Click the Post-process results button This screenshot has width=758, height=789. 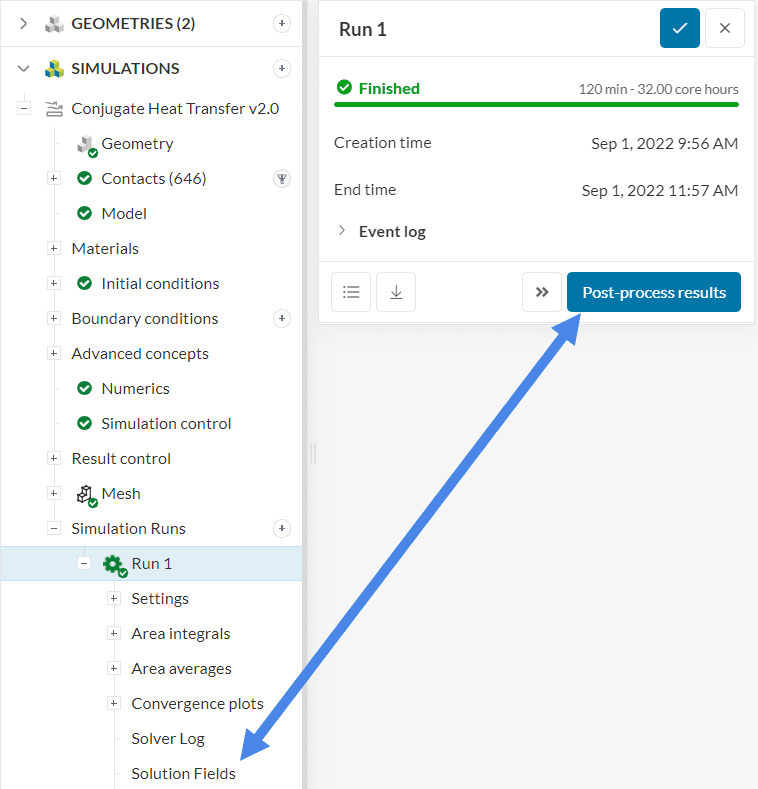[654, 292]
